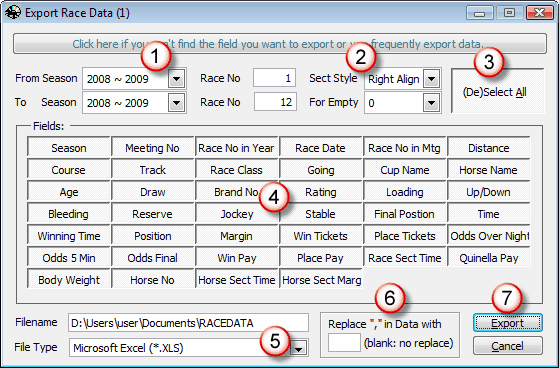Toggle the Body Weight field
Image resolution: width=559 pixels, height=368 pixels.
tap(68, 280)
